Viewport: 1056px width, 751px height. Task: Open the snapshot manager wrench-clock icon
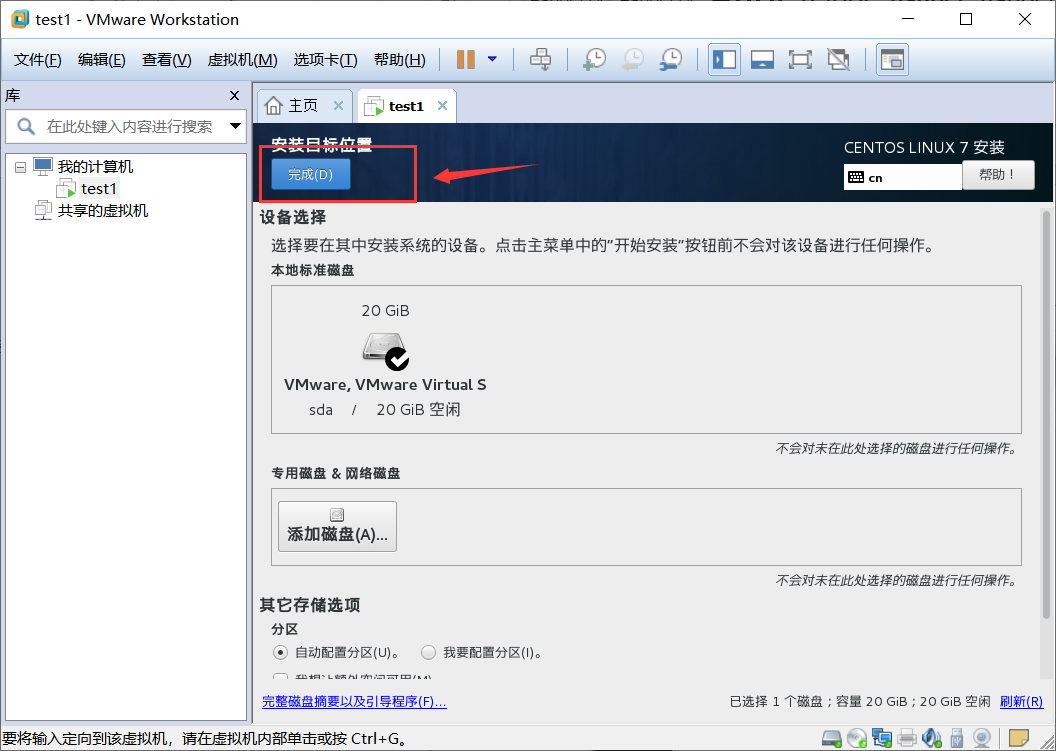(671, 59)
